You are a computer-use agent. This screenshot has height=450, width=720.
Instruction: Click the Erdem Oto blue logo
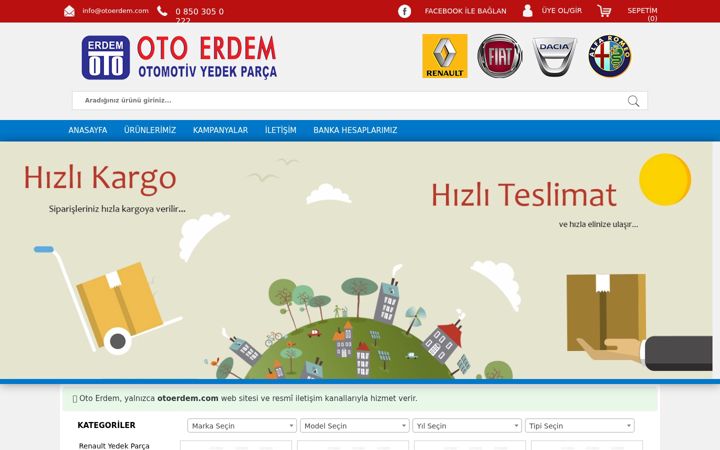[106, 57]
